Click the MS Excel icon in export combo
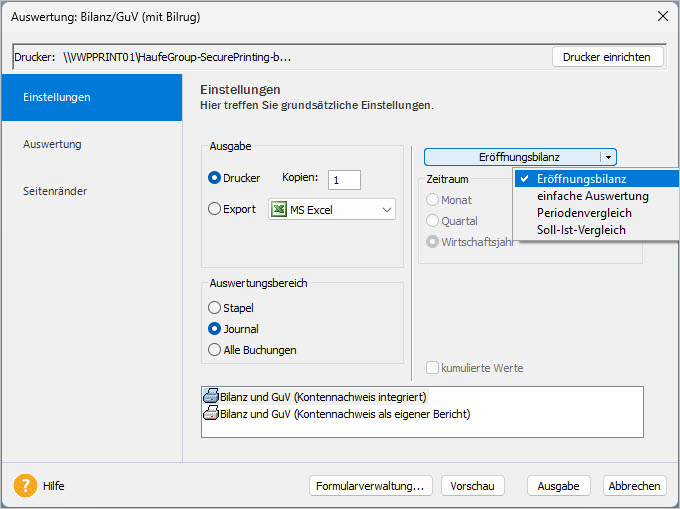The image size is (680, 509). 278,210
